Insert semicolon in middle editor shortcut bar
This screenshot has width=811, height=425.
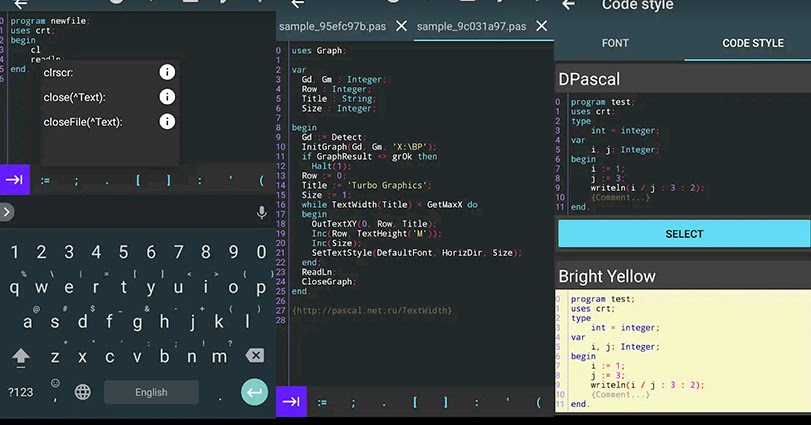(x=353, y=402)
